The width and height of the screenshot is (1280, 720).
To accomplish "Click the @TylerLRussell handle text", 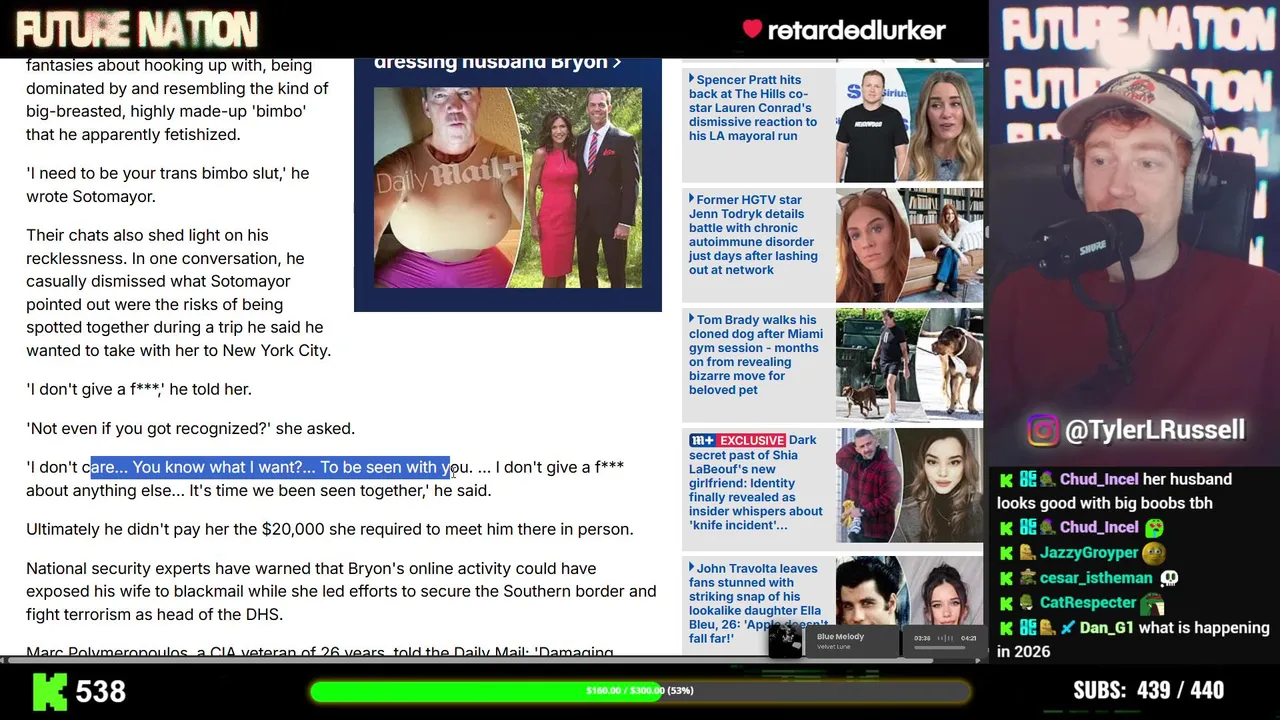I will [x=1155, y=430].
